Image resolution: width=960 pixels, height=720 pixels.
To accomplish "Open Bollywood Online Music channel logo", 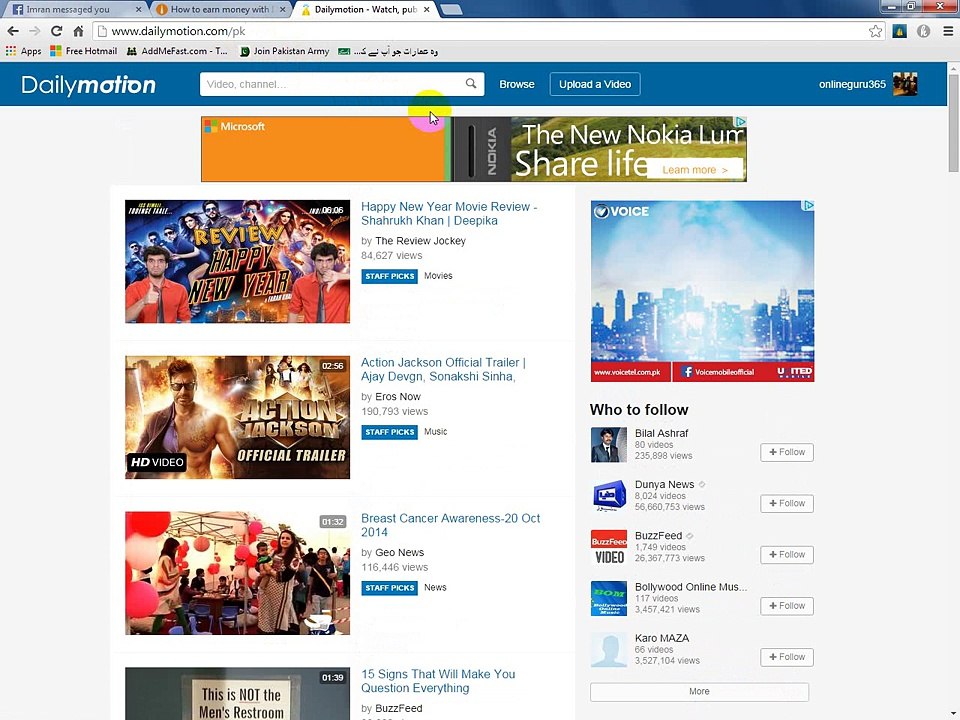I will click(x=609, y=598).
